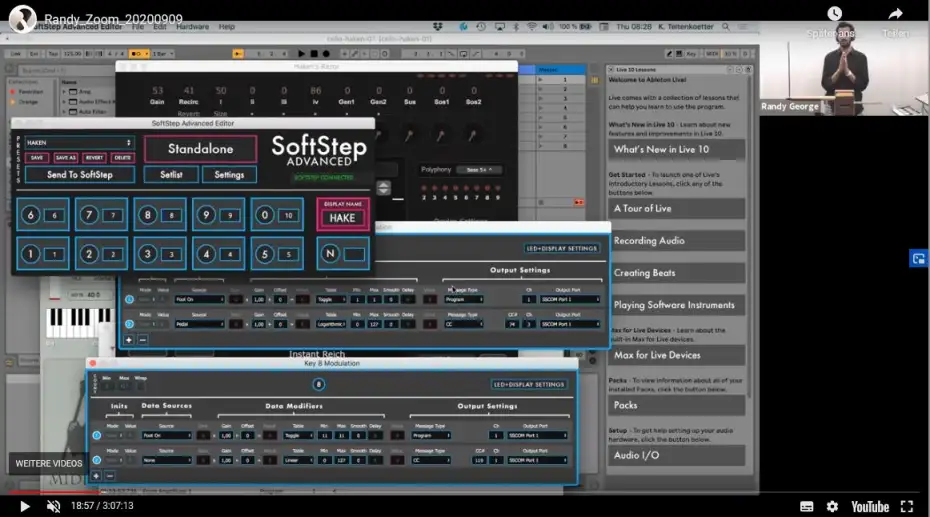Seek using YouTube progress bar
This screenshot has width=930, height=517.
point(465,492)
